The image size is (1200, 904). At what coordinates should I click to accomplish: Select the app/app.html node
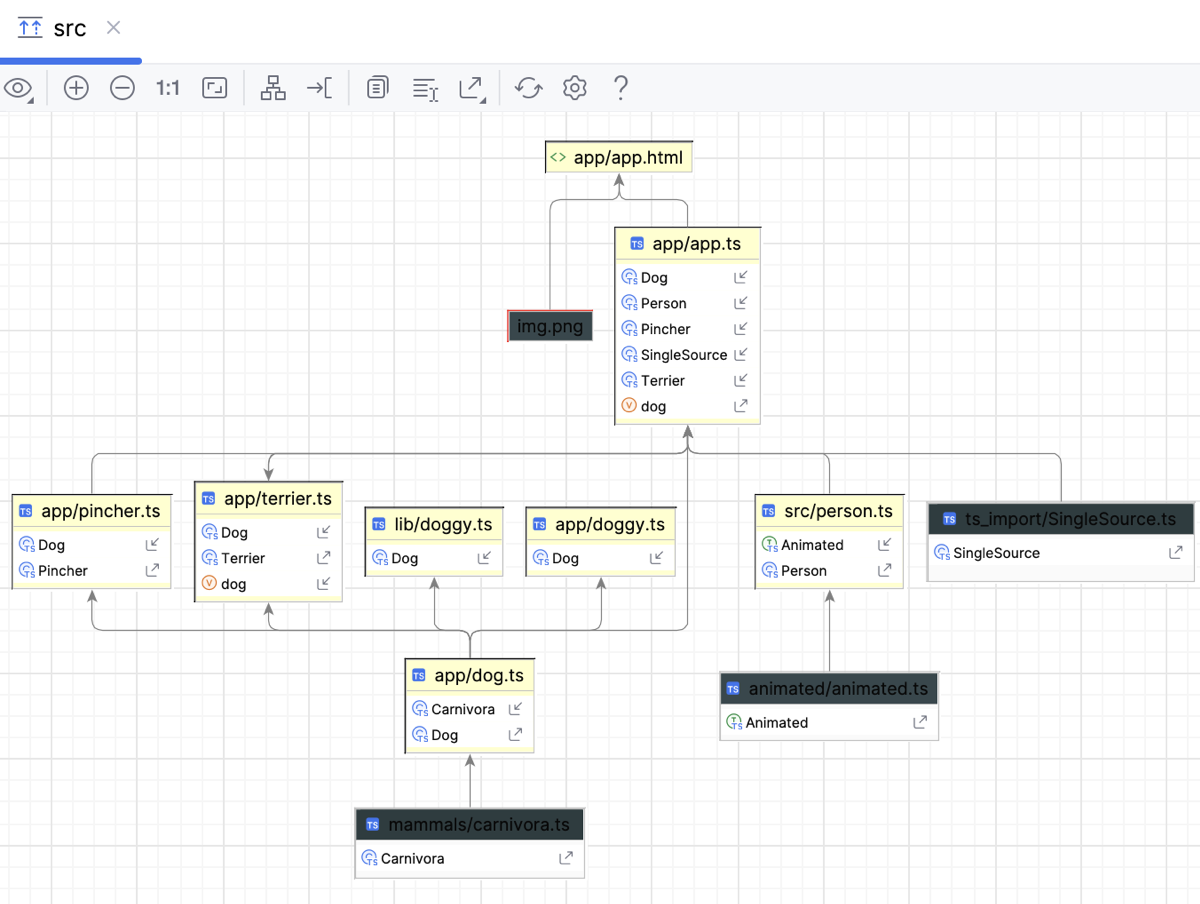(x=619, y=157)
